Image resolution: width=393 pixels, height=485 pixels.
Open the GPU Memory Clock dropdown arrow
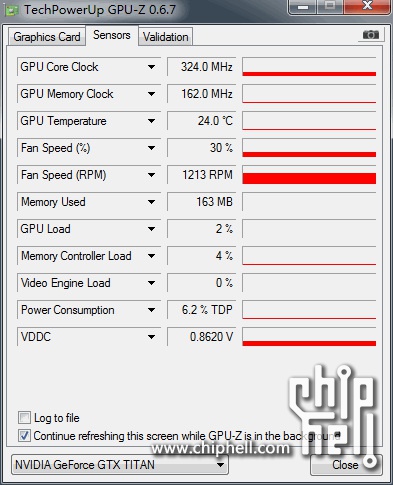pyautogui.click(x=151, y=94)
